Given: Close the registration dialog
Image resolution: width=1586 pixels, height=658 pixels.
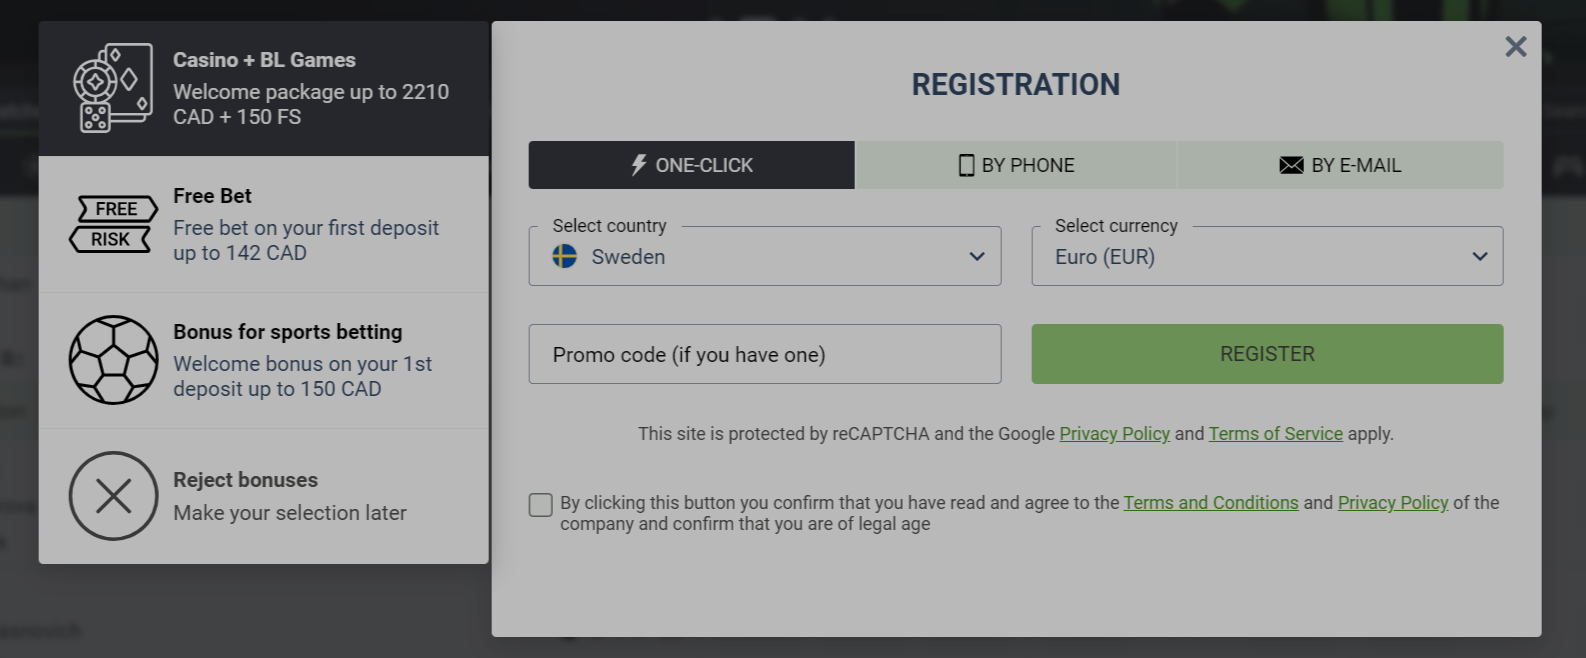Looking at the screenshot, I should point(1515,46).
